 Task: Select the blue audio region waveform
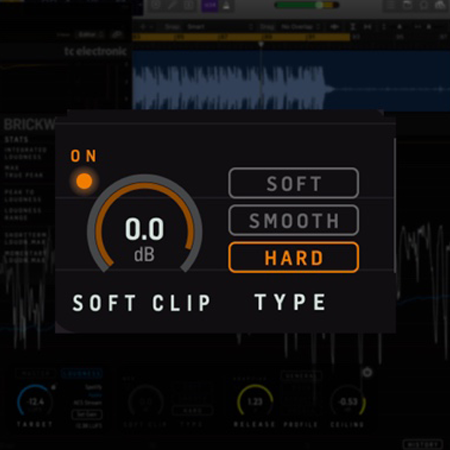291,81
